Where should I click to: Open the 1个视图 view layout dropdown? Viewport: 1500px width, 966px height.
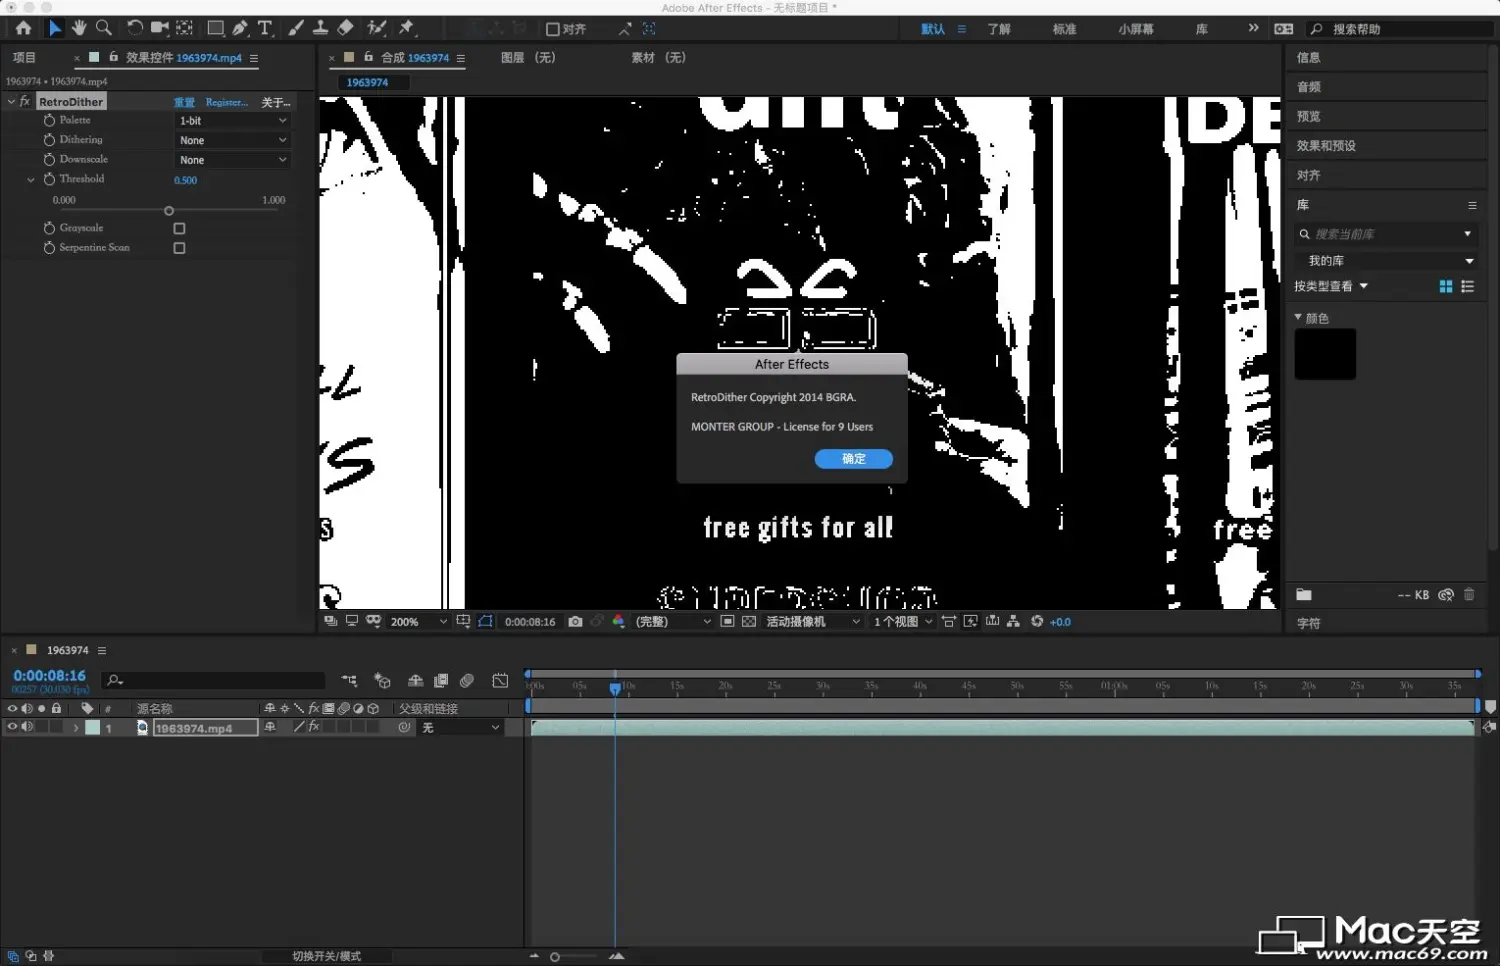[x=903, y=622]
